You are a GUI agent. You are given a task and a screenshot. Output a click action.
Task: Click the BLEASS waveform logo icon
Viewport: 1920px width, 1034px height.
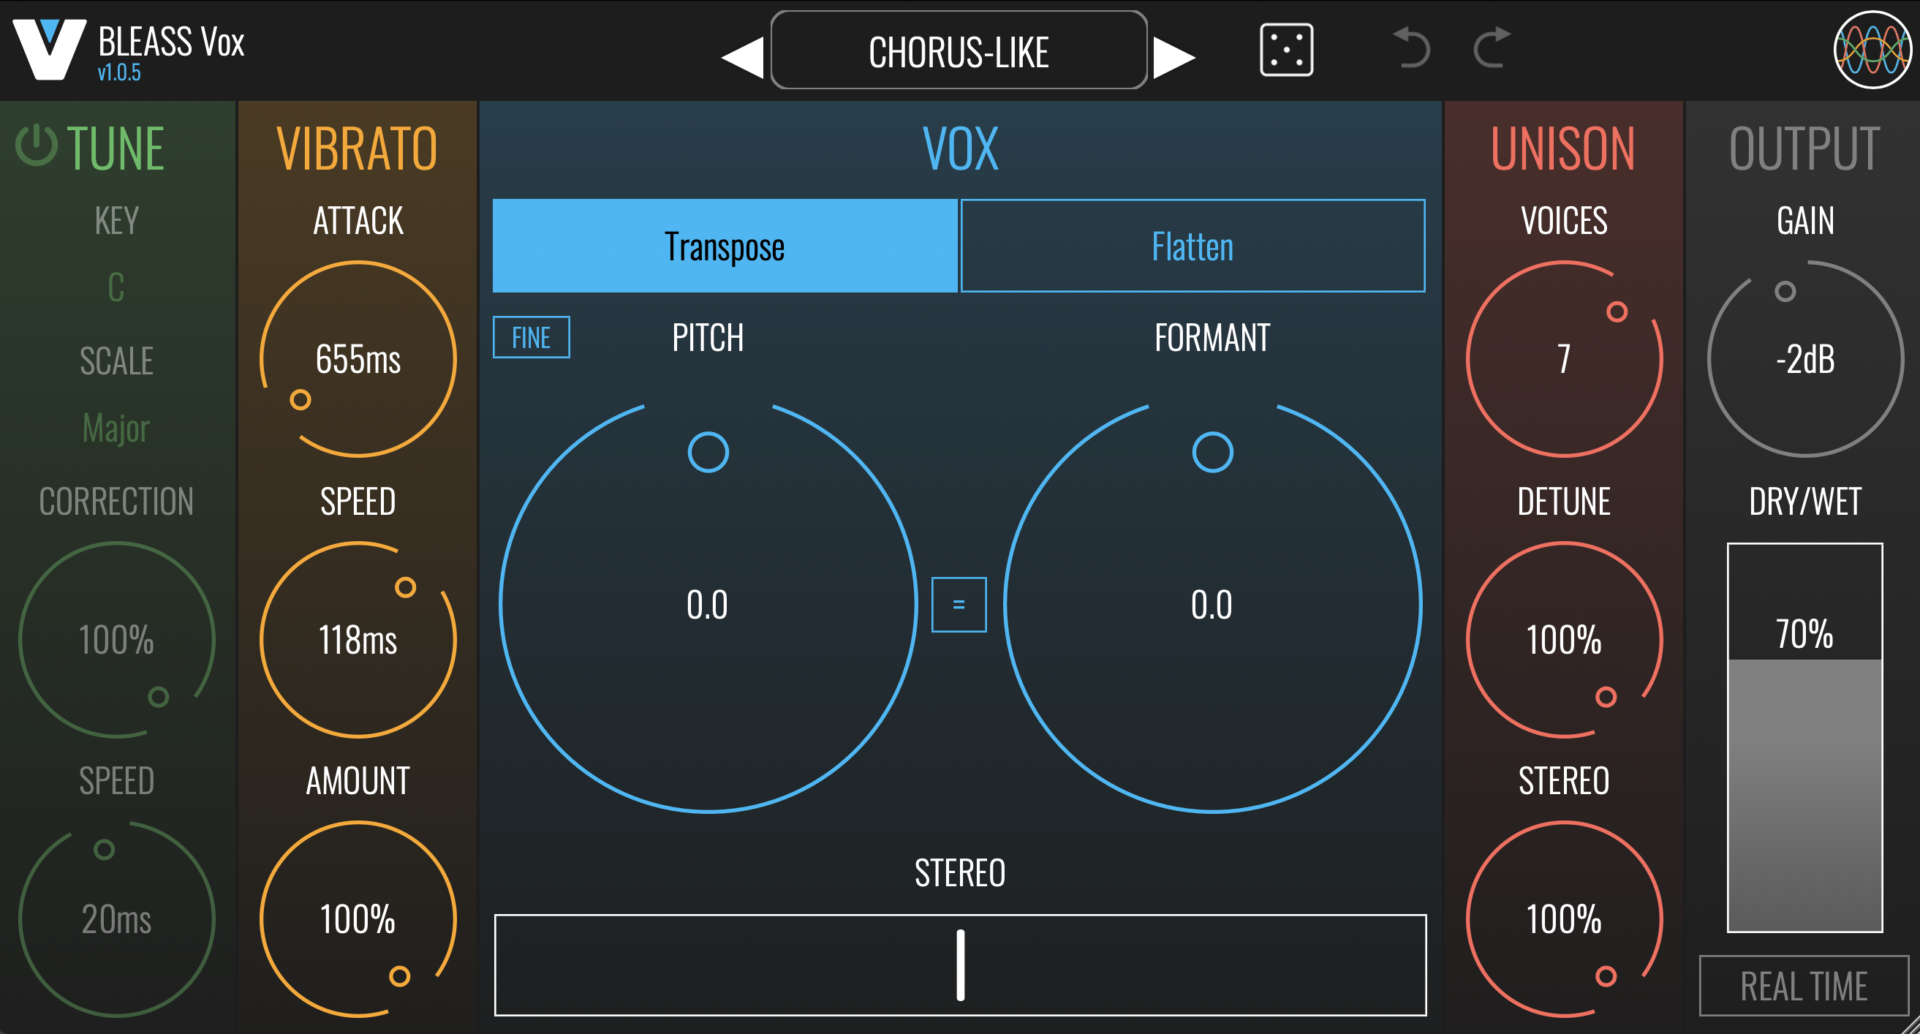point(1872,50)
